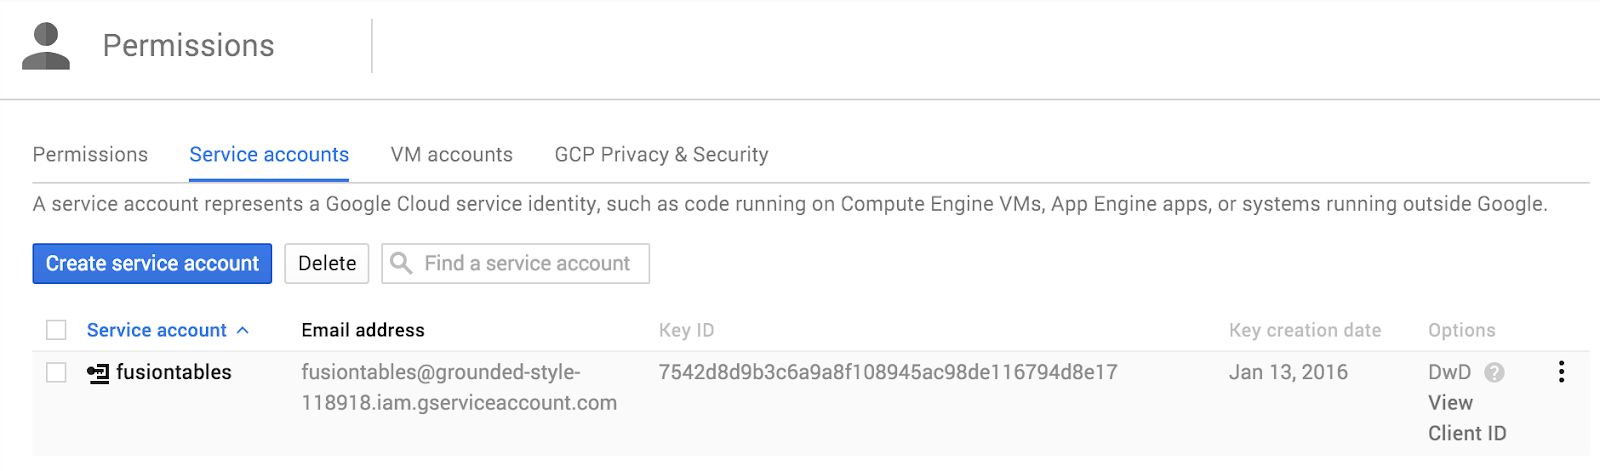The image size is (1600, 471).
Task: Click the DwD help question mark icon
Action: coord(1494,373)
